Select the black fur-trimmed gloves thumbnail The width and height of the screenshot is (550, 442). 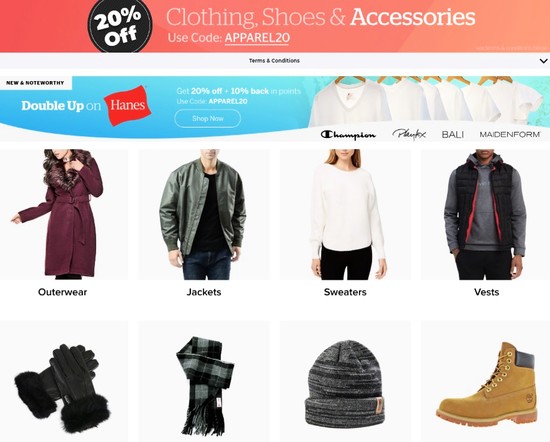(64, 381)
